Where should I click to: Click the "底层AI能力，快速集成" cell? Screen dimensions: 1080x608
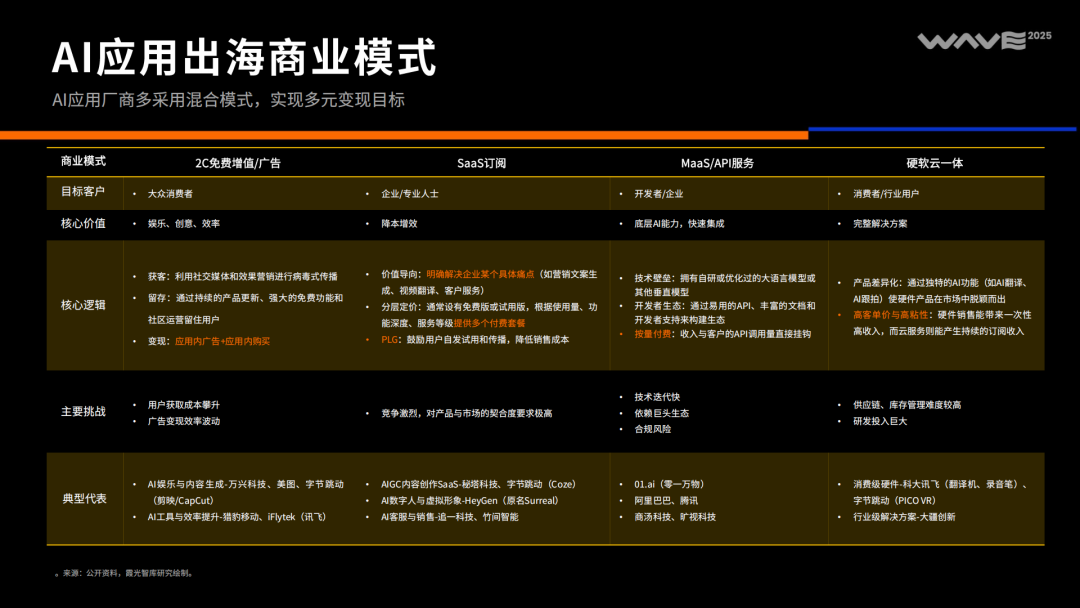point(679,224)
